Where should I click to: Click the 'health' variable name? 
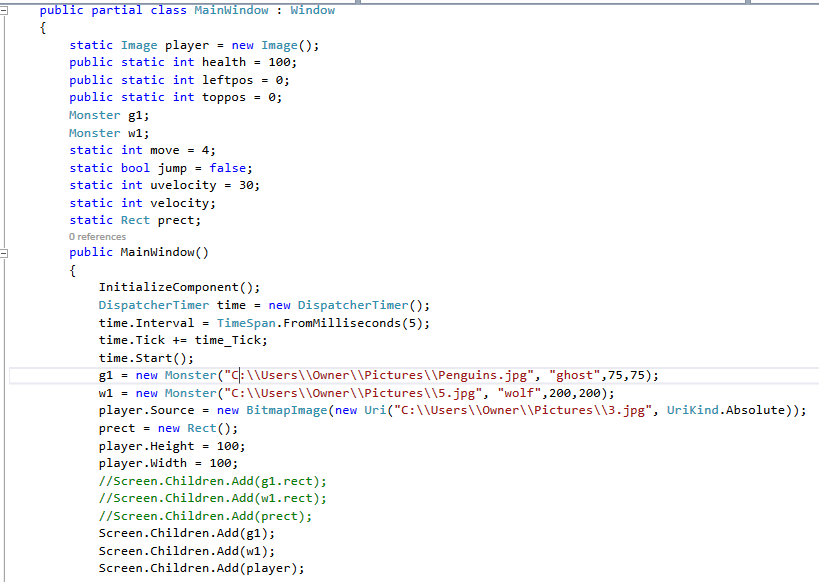click(224, 62)
